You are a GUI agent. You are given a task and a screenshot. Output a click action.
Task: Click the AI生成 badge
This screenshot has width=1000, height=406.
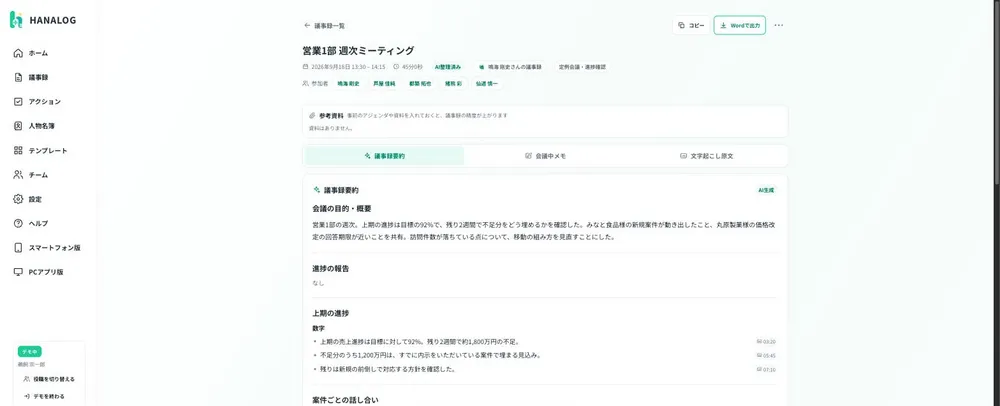[x=766, y=190]
